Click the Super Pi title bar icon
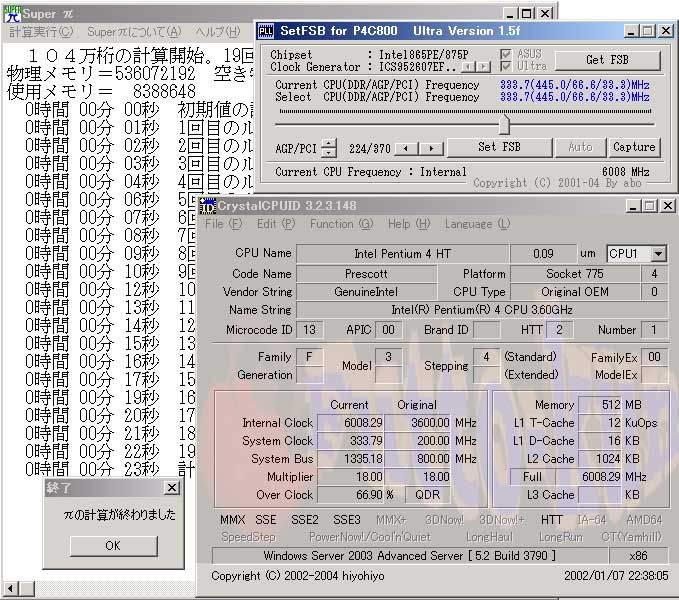The width and height of the screenshot is (679, 600). click(12, 13)
